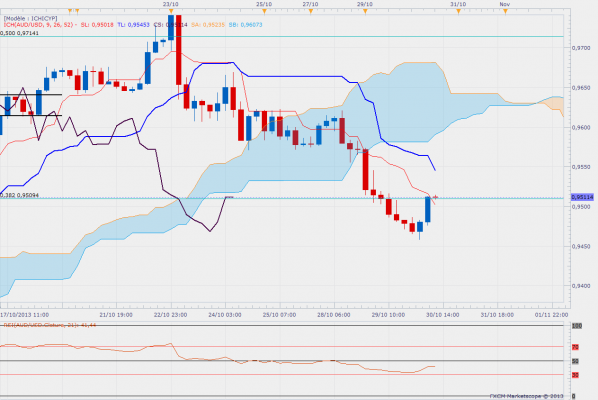
Task: Click the FXCM Marketscope © 2013 text
Action: (x=526, y=396)
